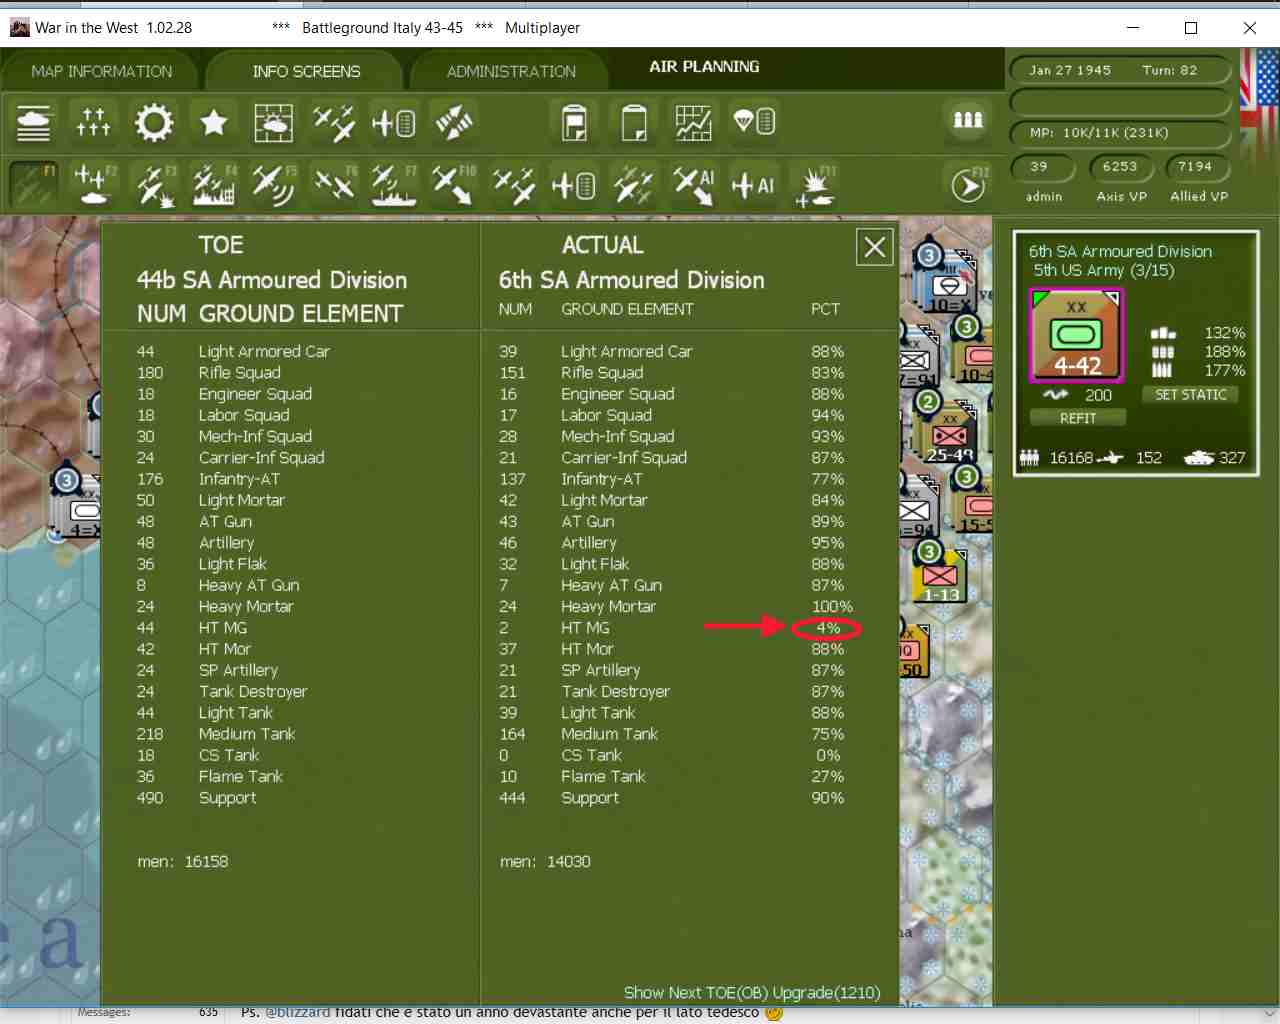
Task: Open the satellite-shaped icon in the top toolbar row
Action: pos(453,122)
